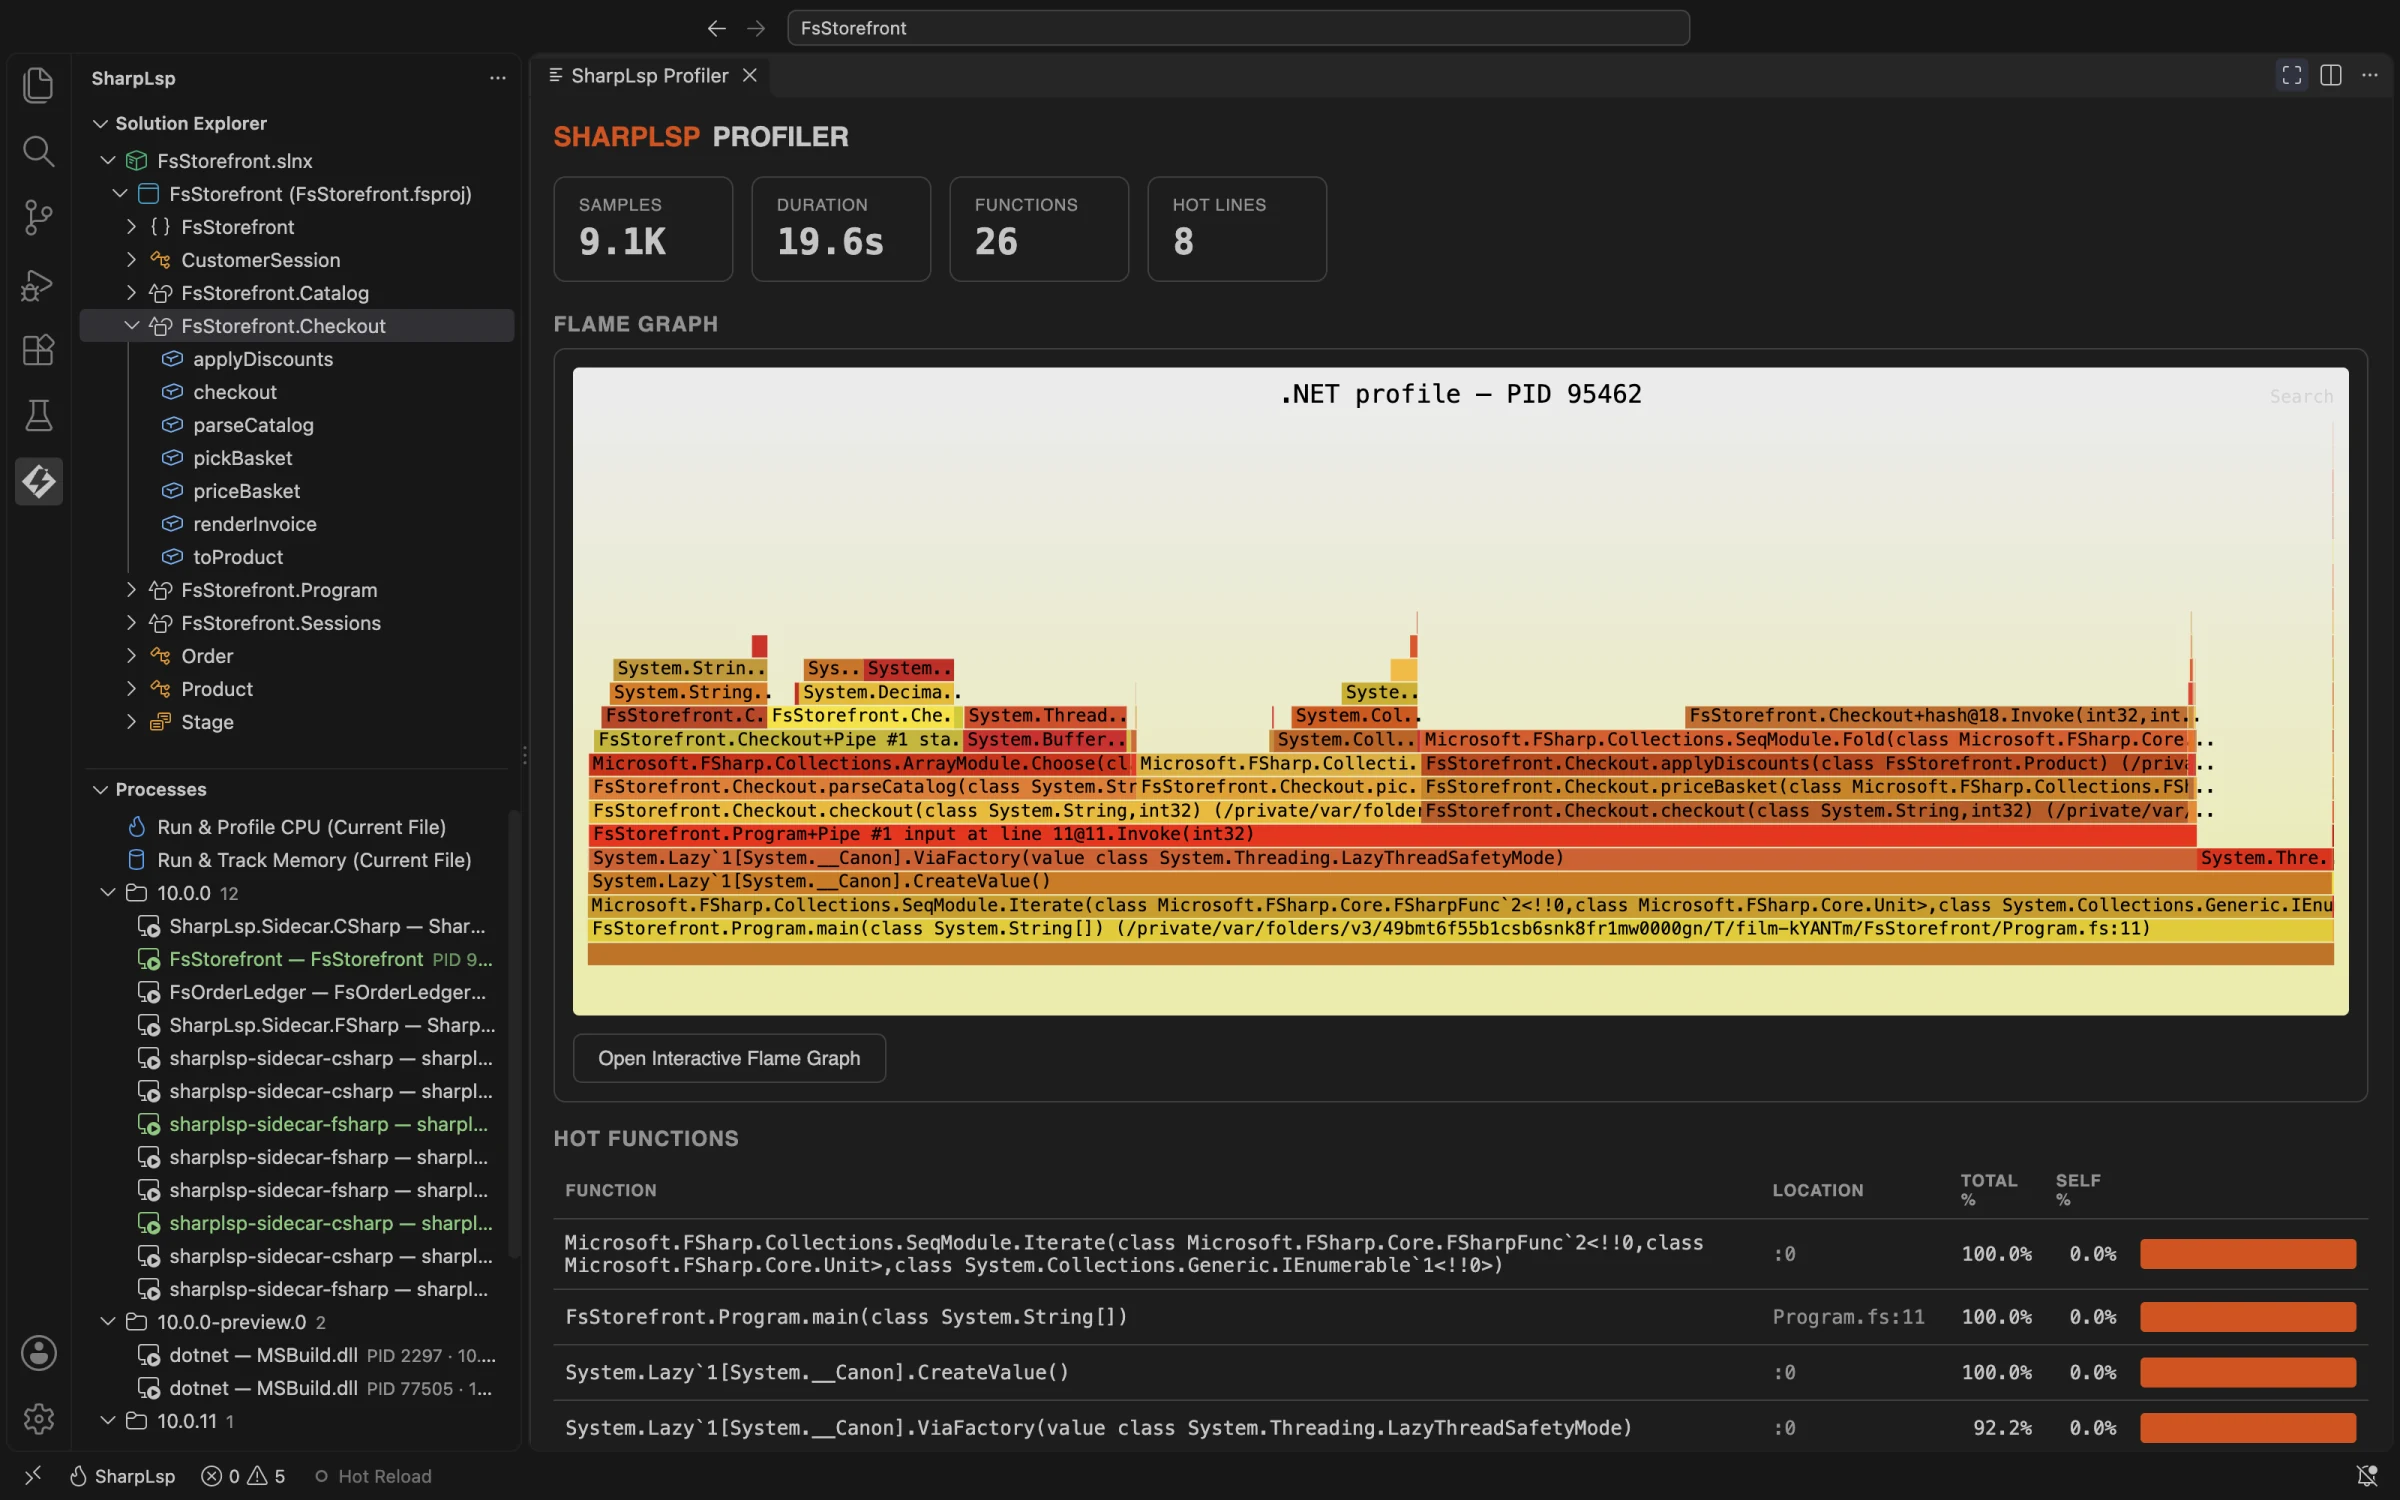2400x1500 pixels.
Task: Collapse the 10.0.0 runtime folder
Action: pos(108,893)
